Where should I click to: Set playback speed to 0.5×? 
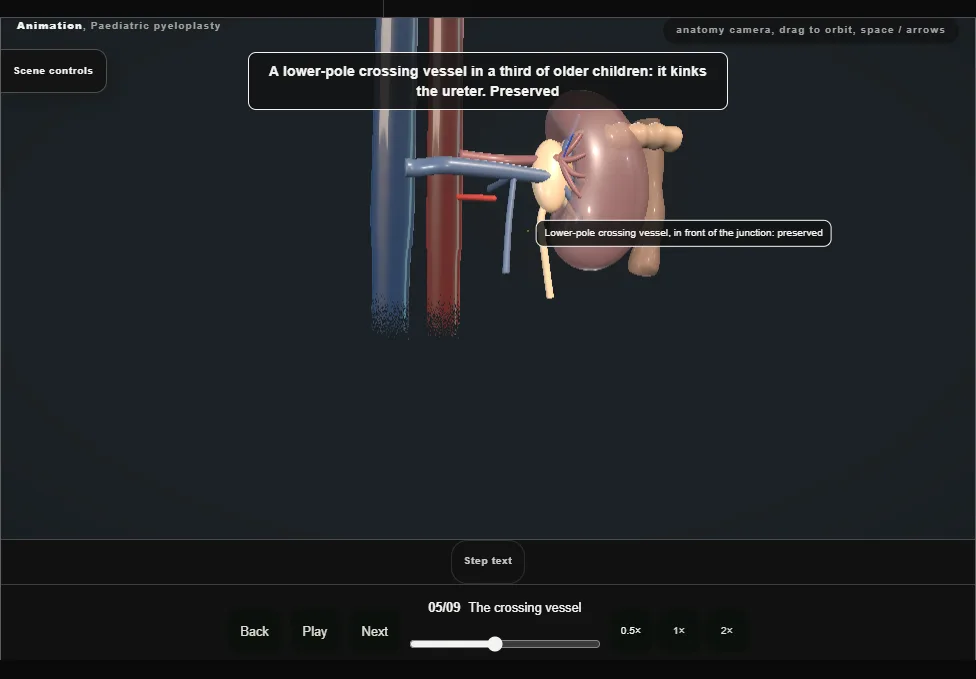(x=631, y=630)
